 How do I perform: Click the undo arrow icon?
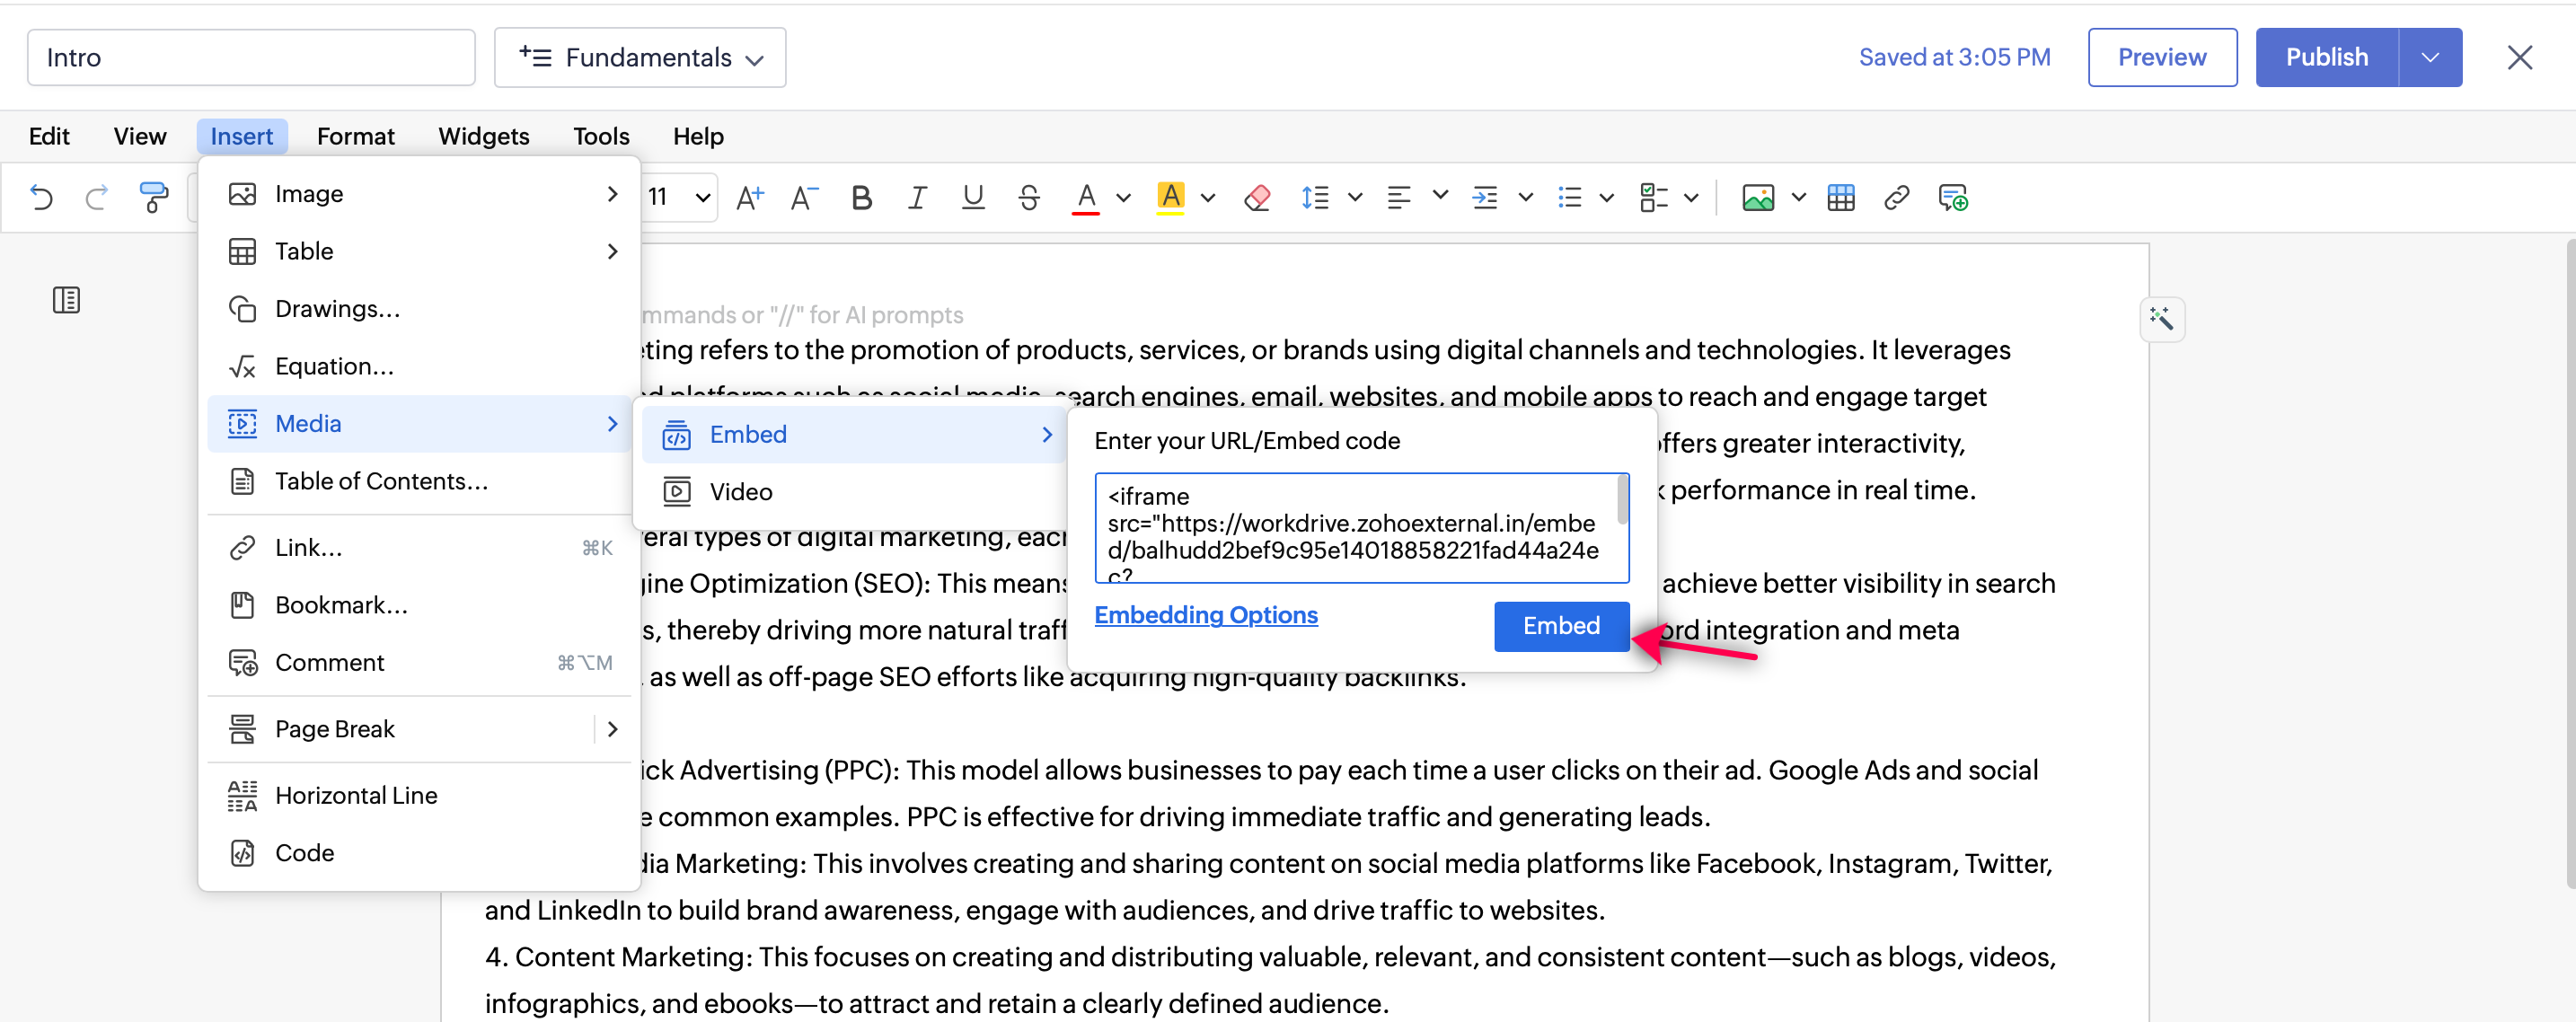point(41,198)
